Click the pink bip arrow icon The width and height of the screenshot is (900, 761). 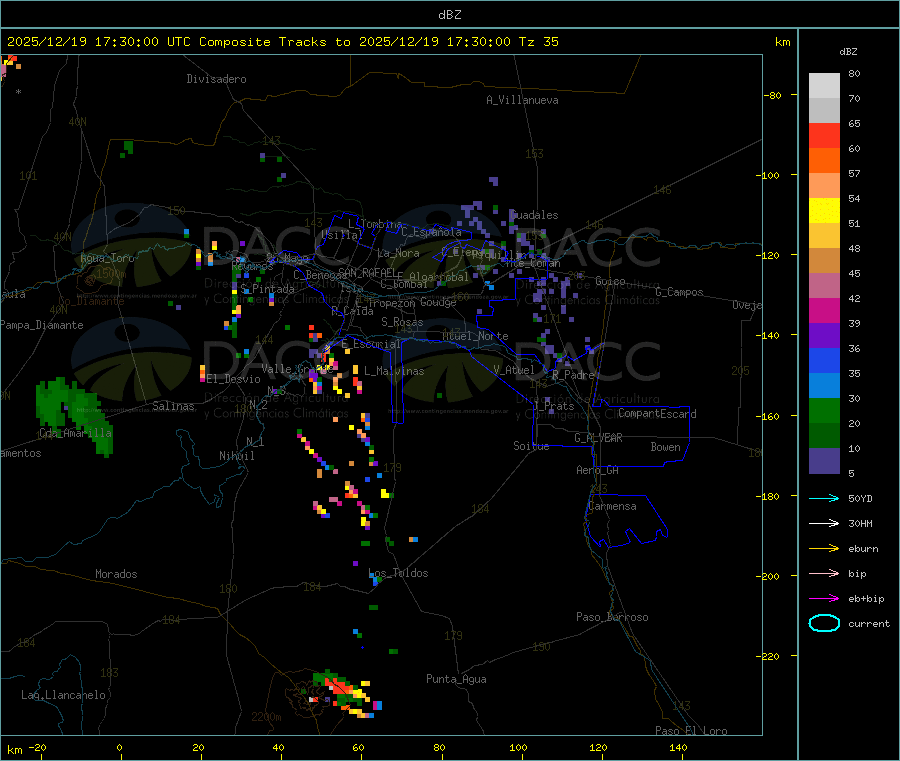[x=824, y=573]
